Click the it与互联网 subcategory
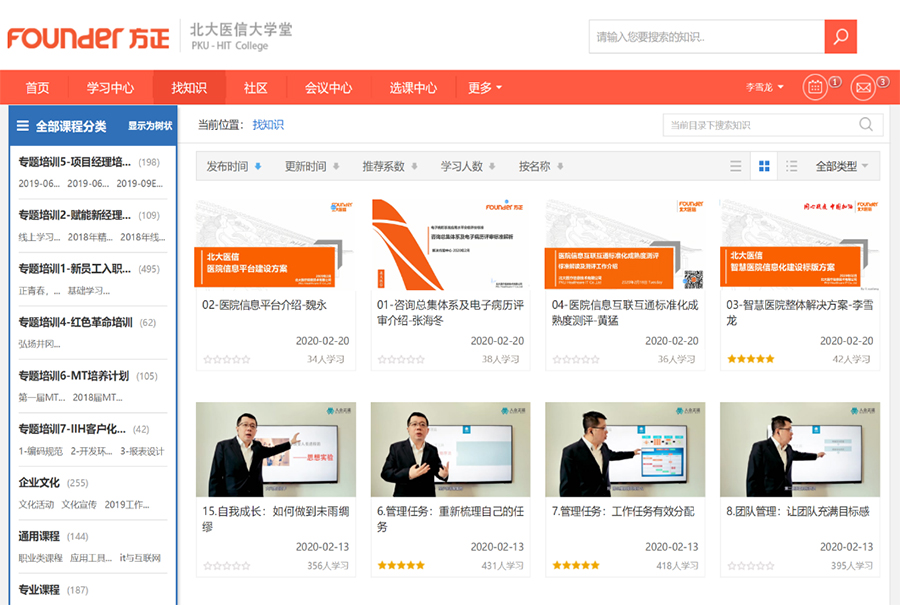This screenshot has height=605, width=900. pyautogui.click(x=140, y=558)
